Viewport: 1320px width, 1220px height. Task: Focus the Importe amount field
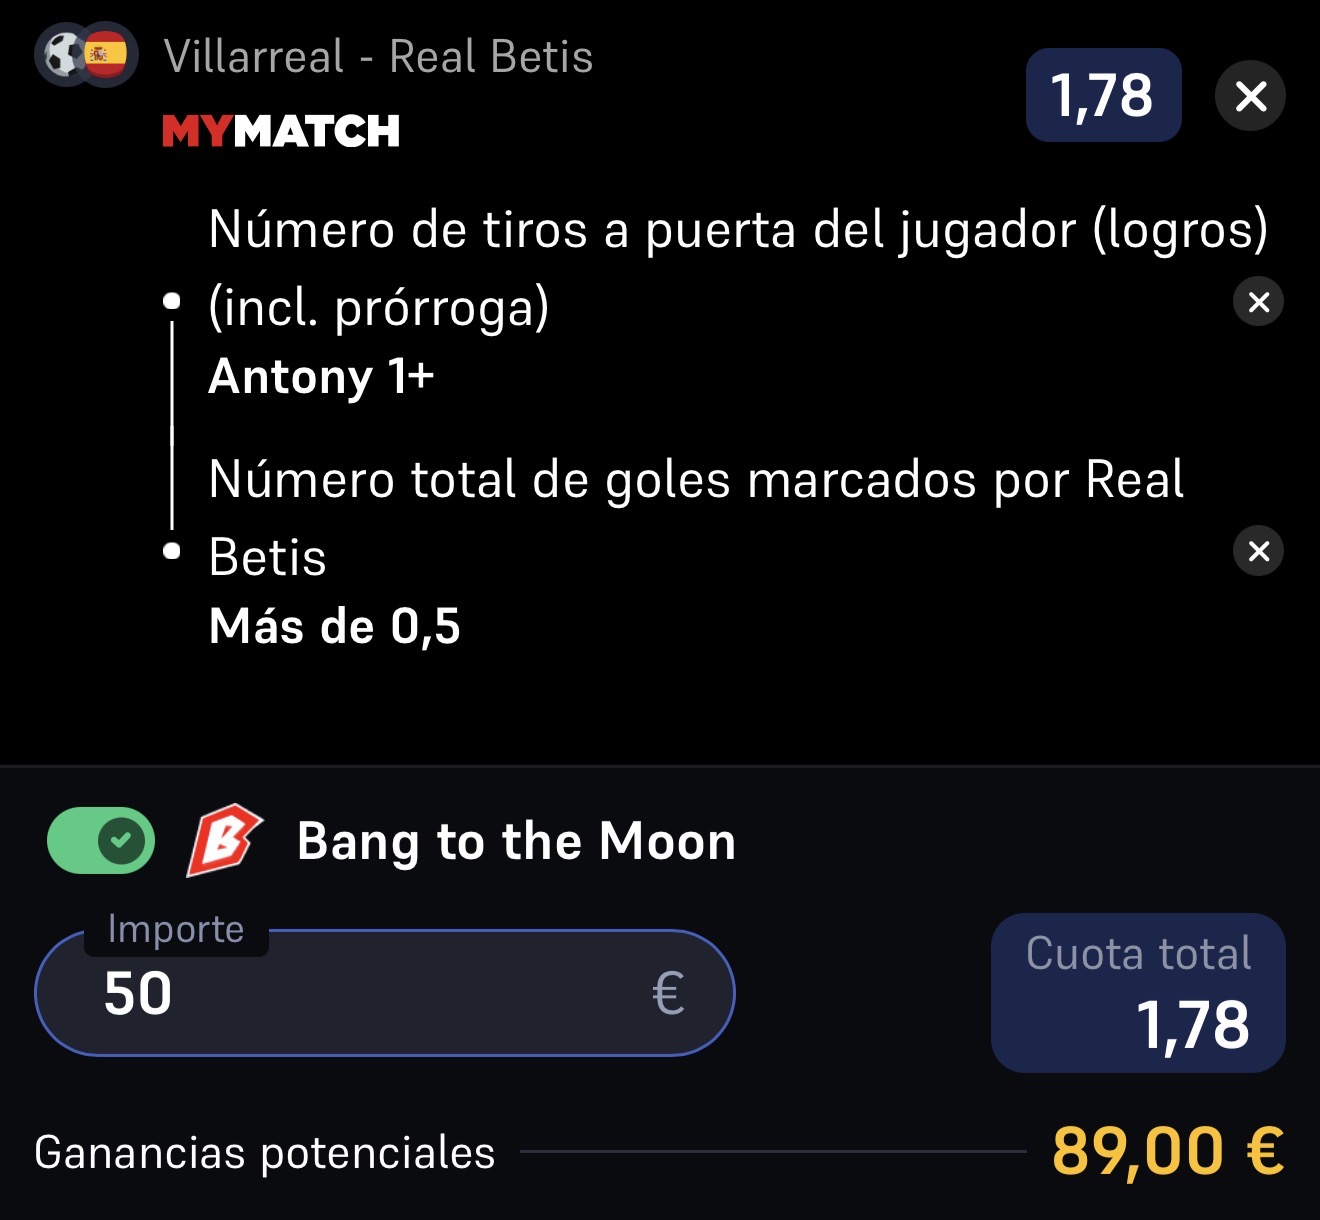click(385, 993)
